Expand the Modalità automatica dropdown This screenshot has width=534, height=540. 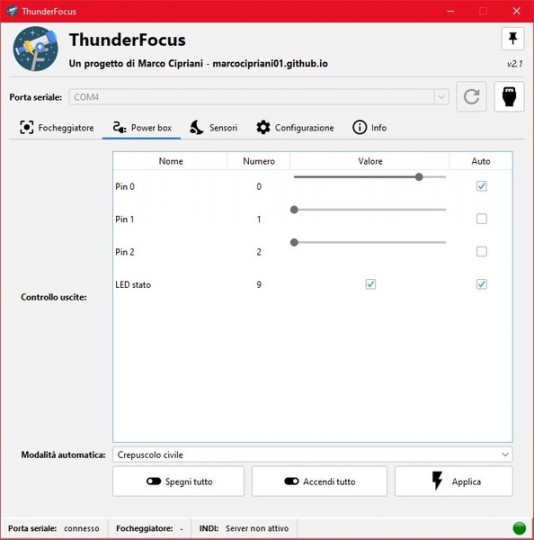(x=312, y=455)
